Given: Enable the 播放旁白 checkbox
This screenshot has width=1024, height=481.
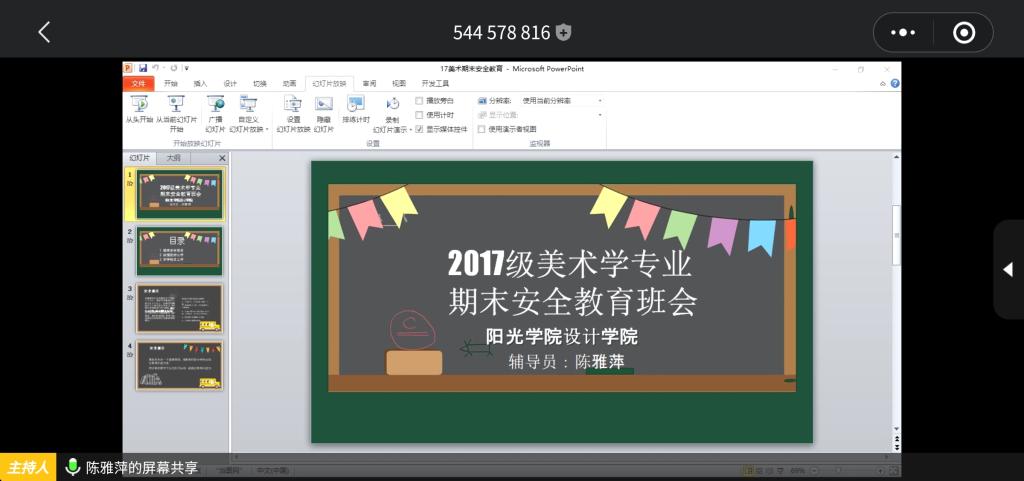Looking at the screenshot, I should click(420, 101).
